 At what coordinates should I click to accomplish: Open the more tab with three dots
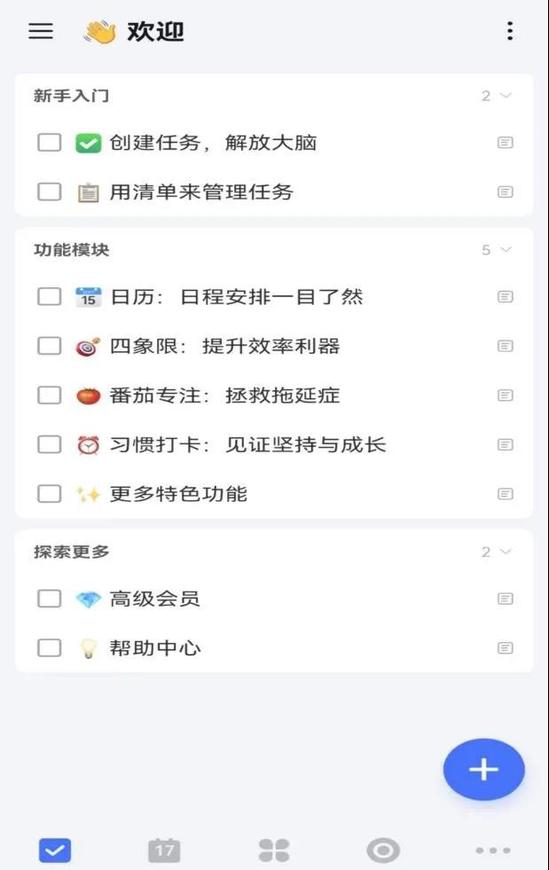pos(493,850)
